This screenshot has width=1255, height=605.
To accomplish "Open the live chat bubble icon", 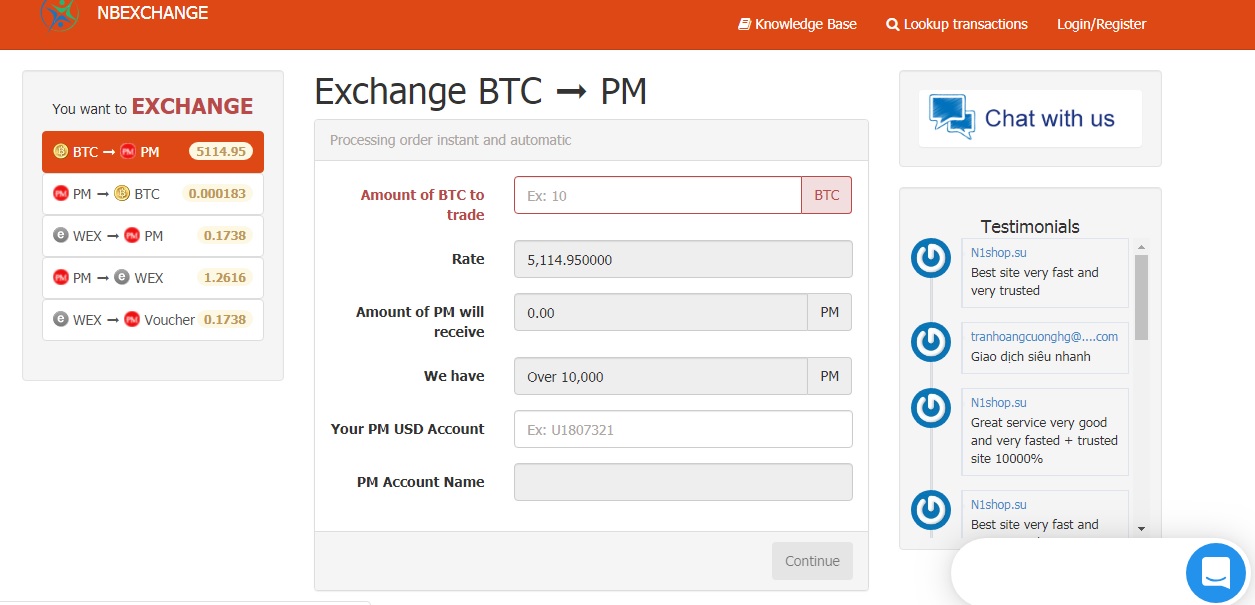I will point(1215,573).
